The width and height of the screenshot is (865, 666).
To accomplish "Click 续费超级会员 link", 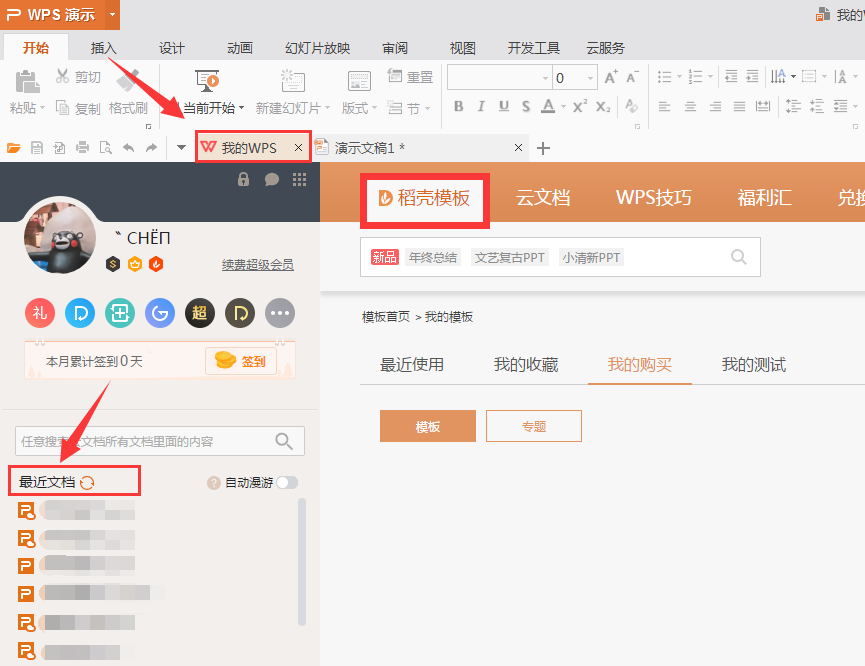I will click(258, 265).
